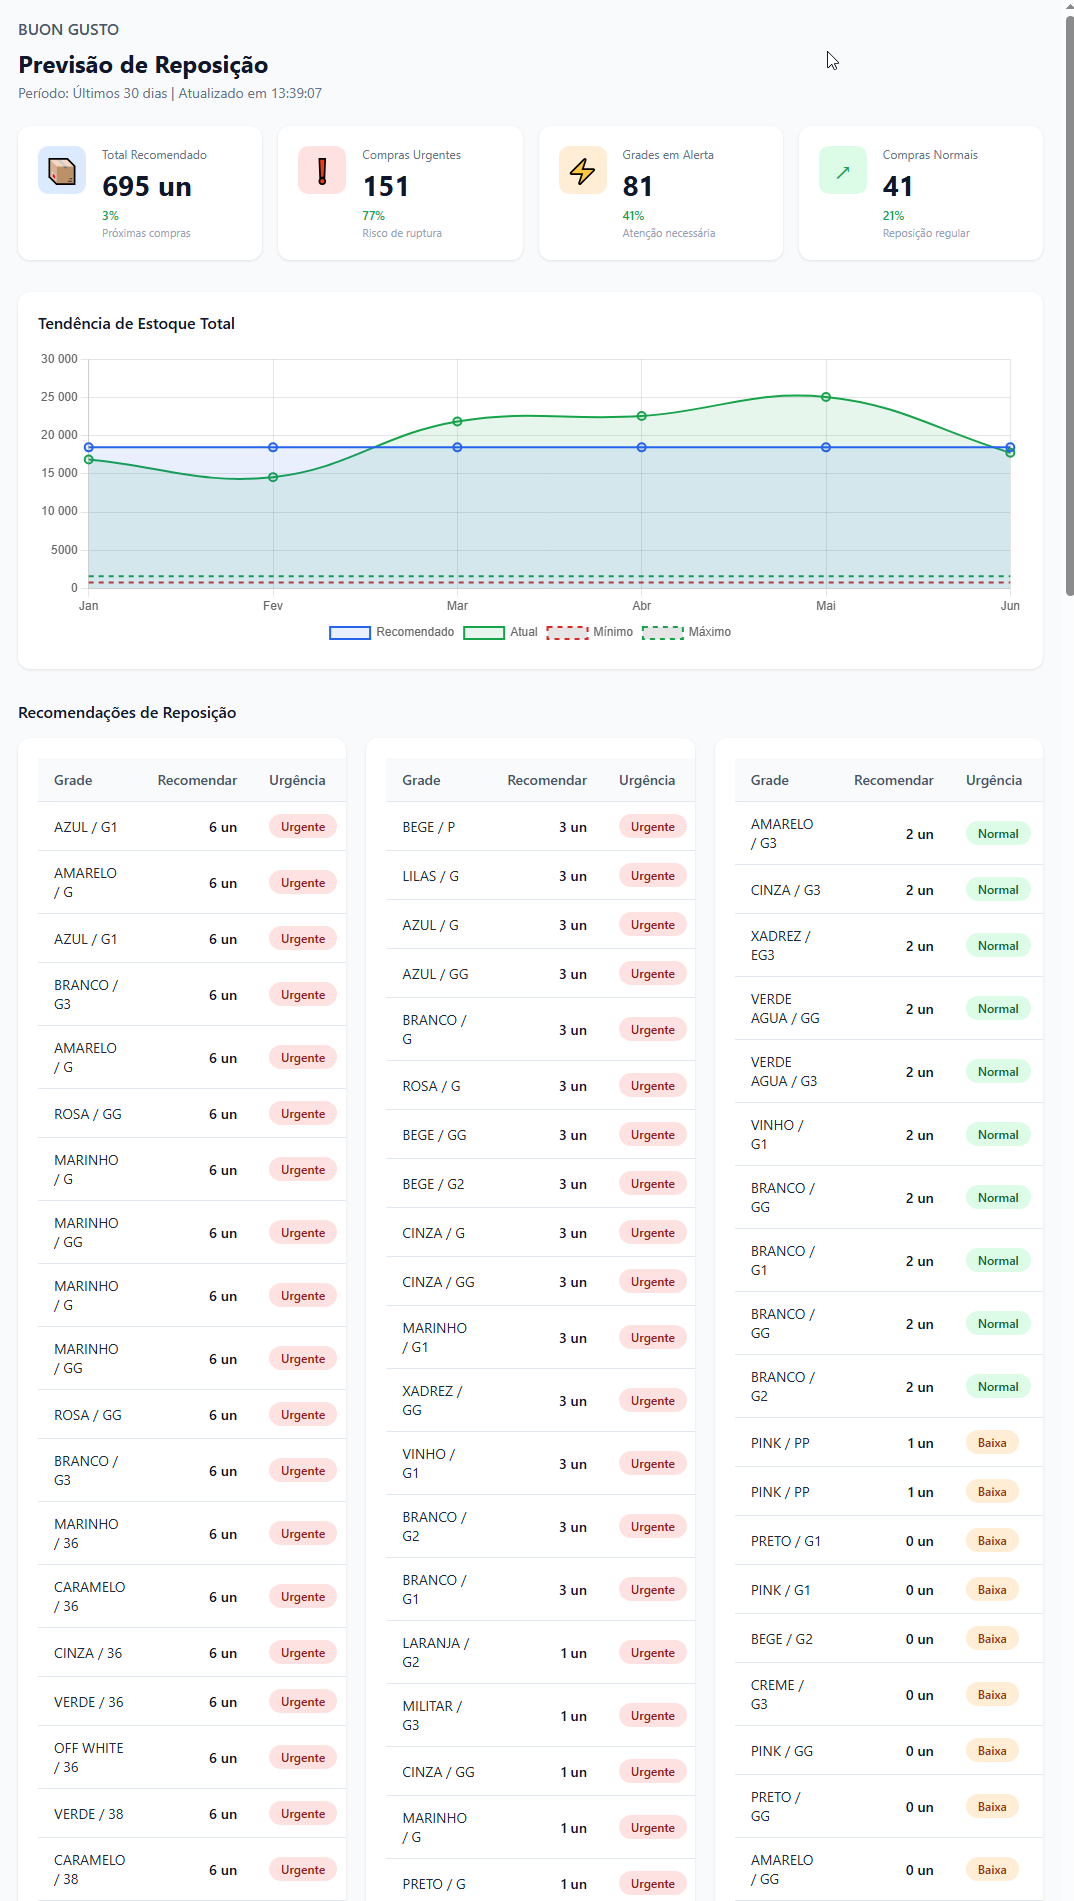Viewport: 1074px width, 1901px height.
Task: Click the Normal badge for CINZA / G3
Action: click(997, 890)
